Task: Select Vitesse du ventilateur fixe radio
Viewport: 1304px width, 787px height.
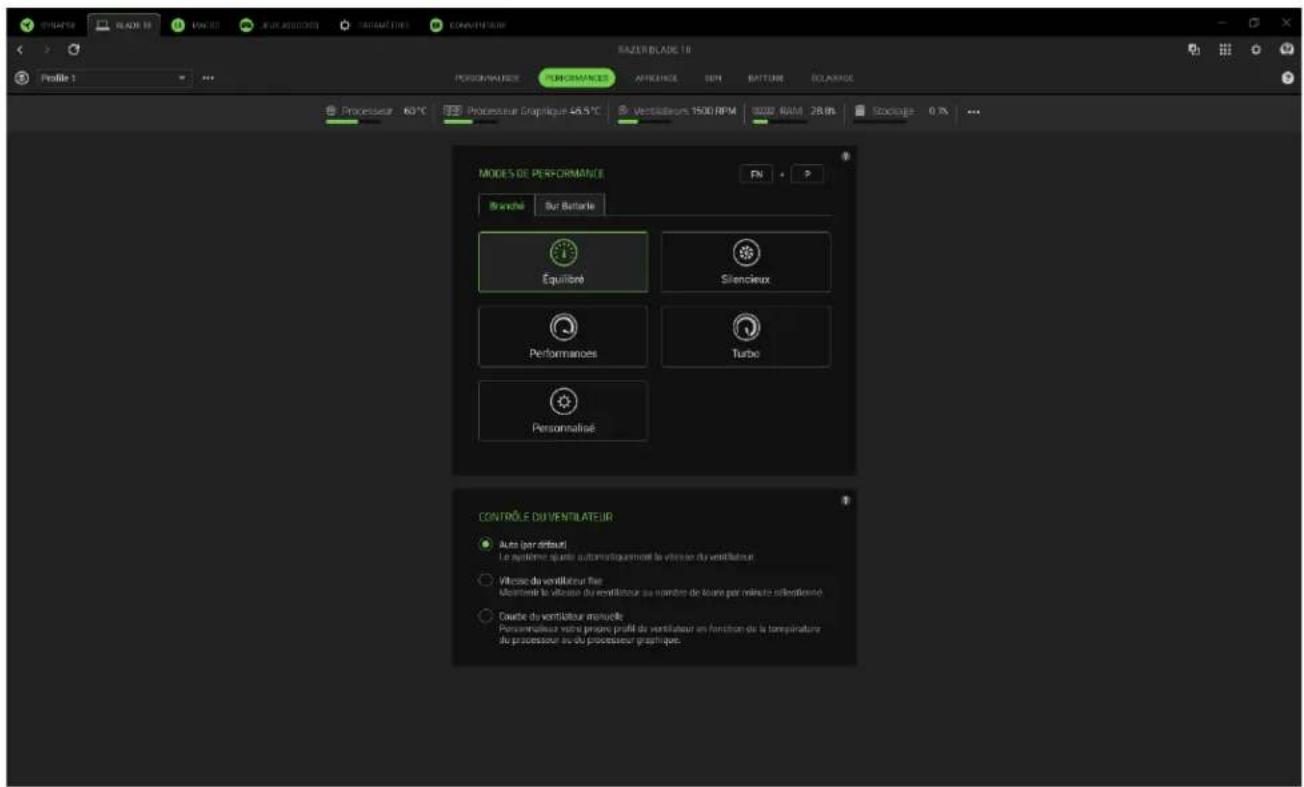Action: coord(486,580)
